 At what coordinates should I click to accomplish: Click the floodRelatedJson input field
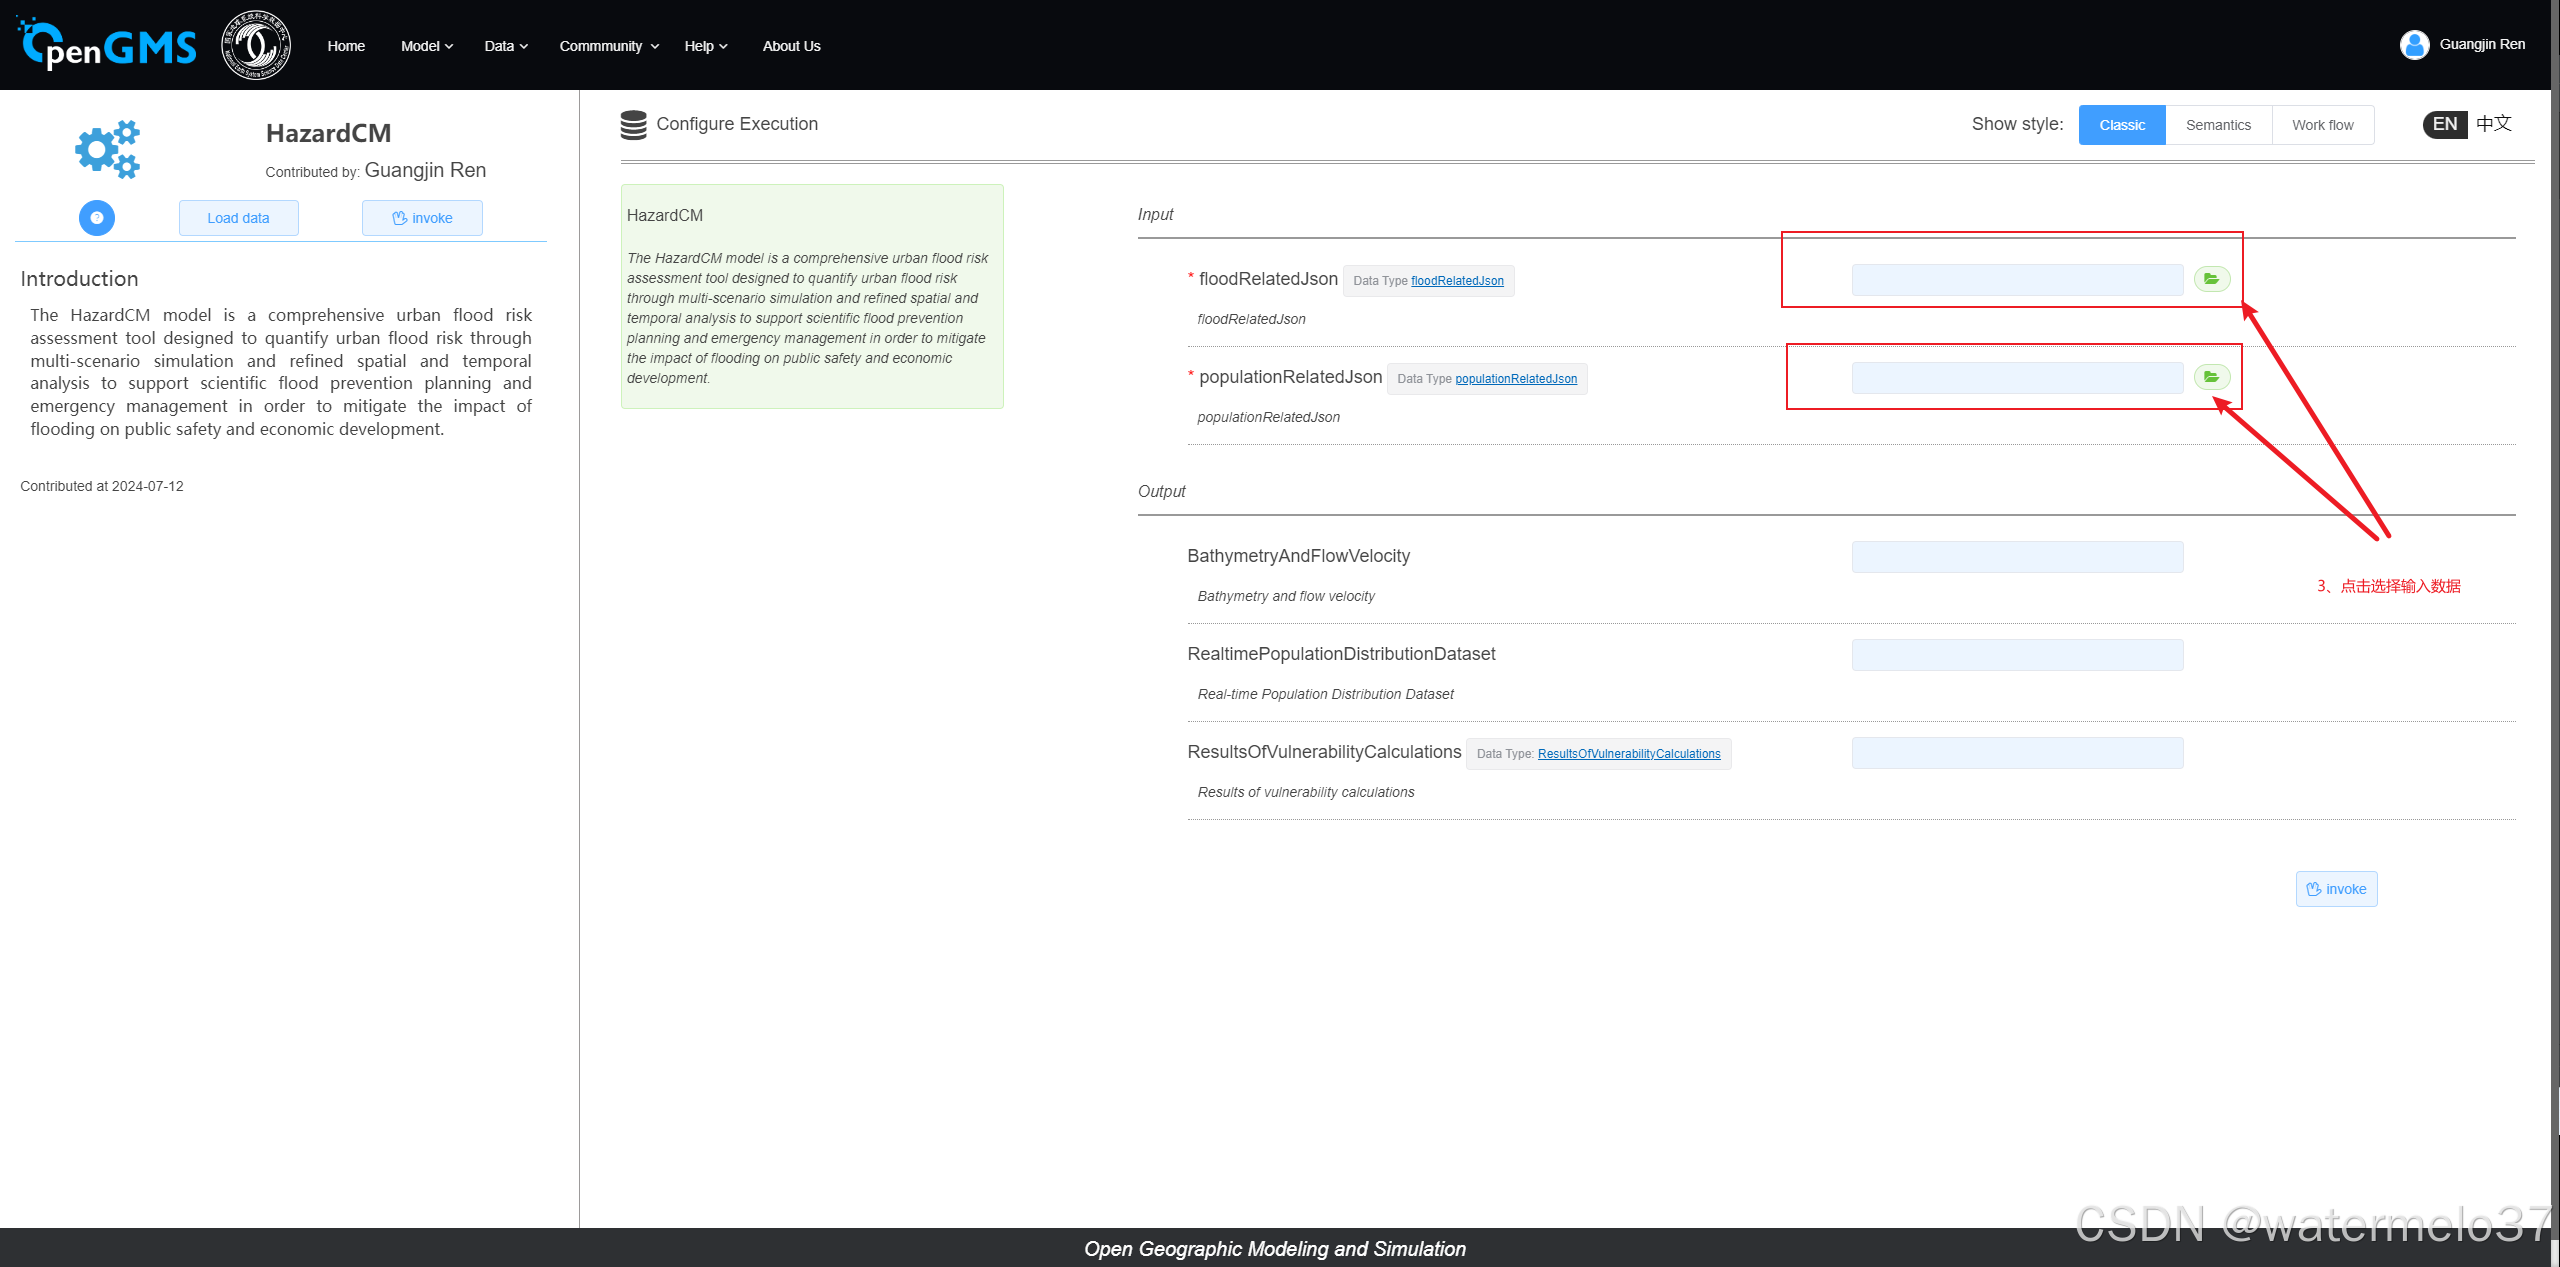2016,280
